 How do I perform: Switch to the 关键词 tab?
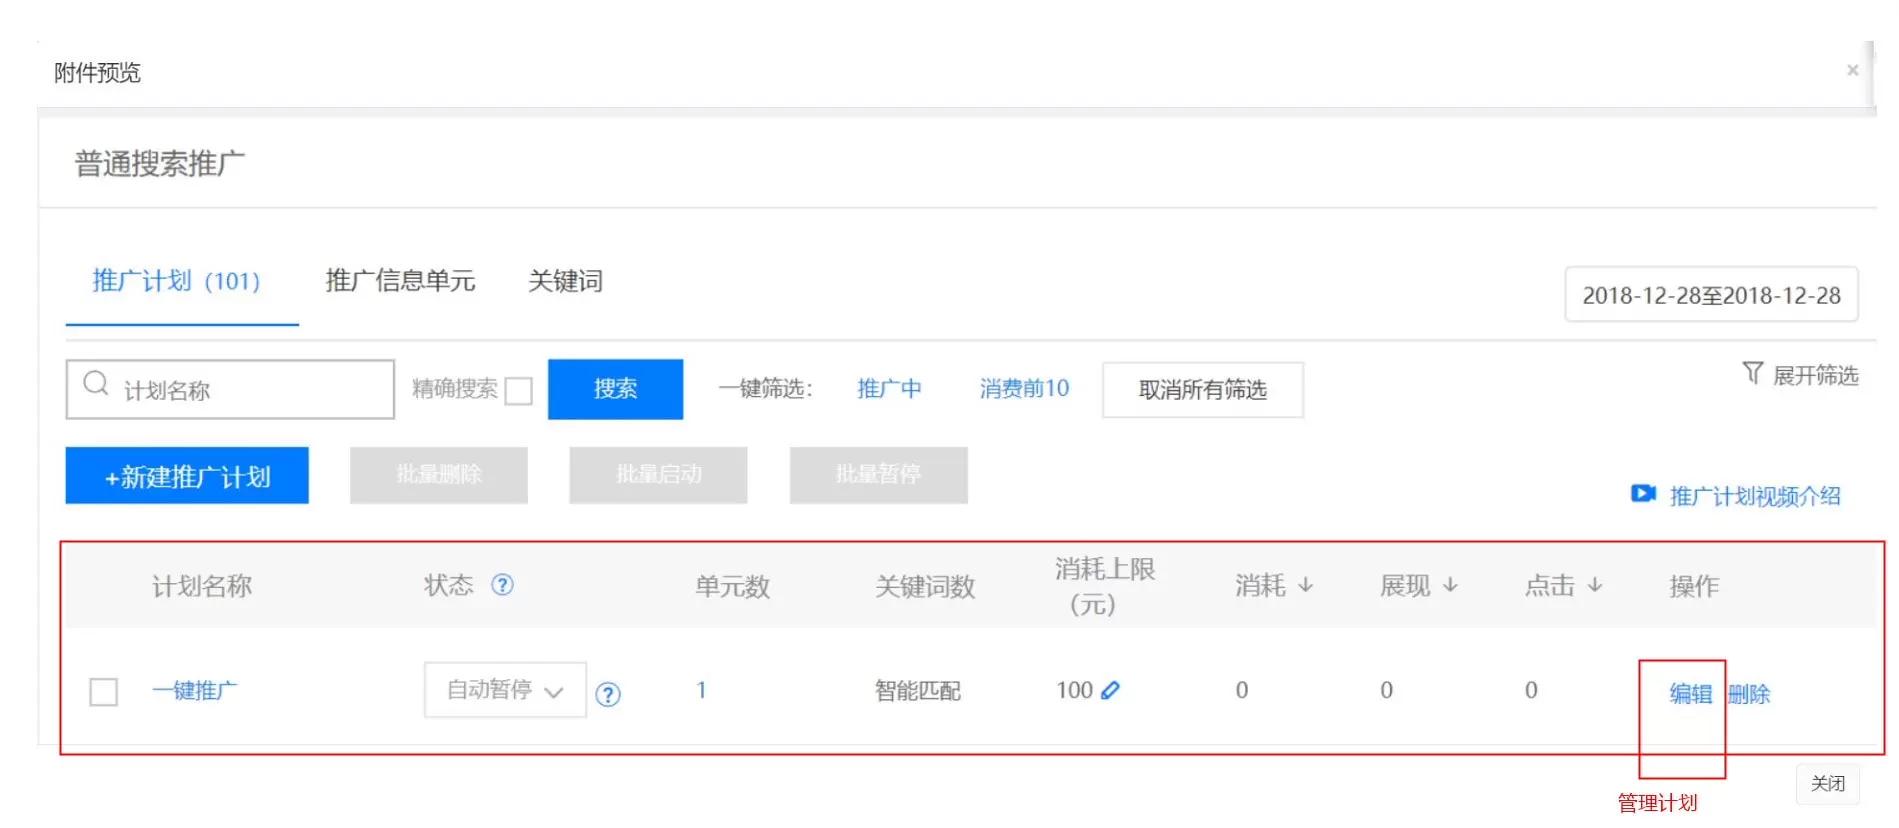(x=565, y=281)
